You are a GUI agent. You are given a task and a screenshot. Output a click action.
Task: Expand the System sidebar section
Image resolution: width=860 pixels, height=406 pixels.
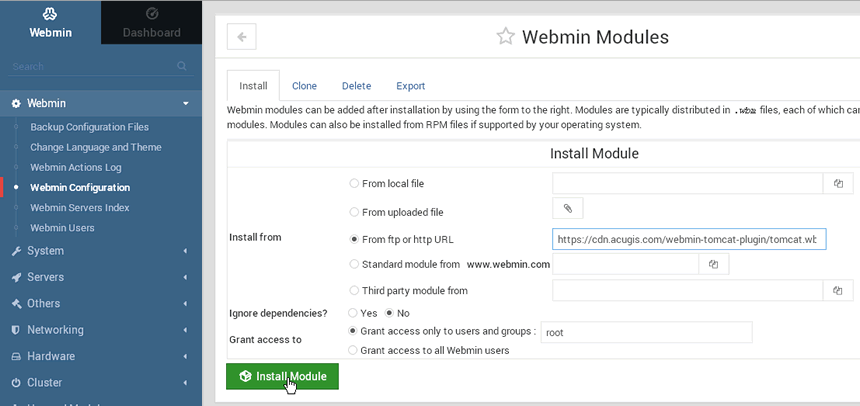pyautogui.click(x=101, y=251)
